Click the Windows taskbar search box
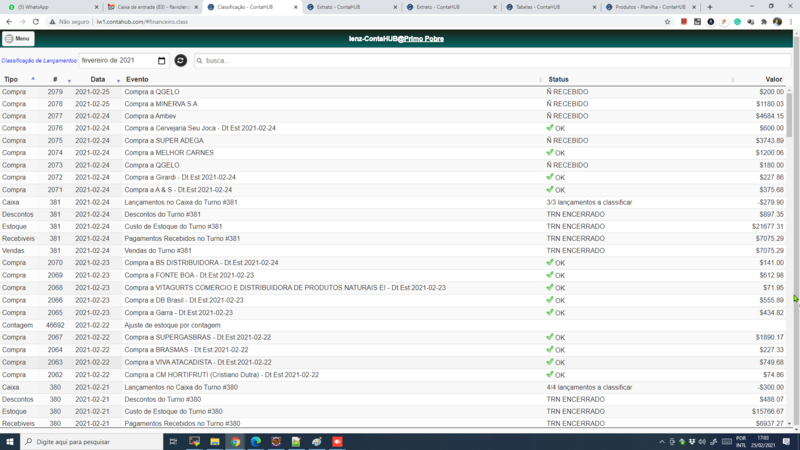 (91, 442)
